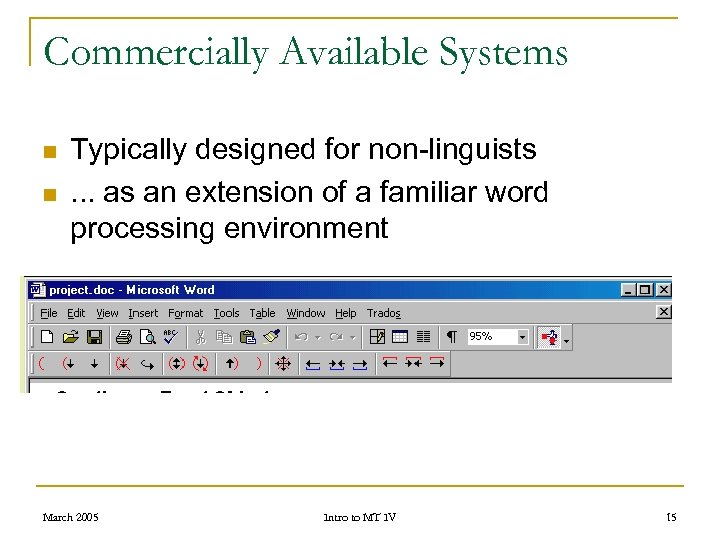Click the Undo arrow icon
Image resolution: width=720 pixels, height=540 pixels.
[301, 338]
